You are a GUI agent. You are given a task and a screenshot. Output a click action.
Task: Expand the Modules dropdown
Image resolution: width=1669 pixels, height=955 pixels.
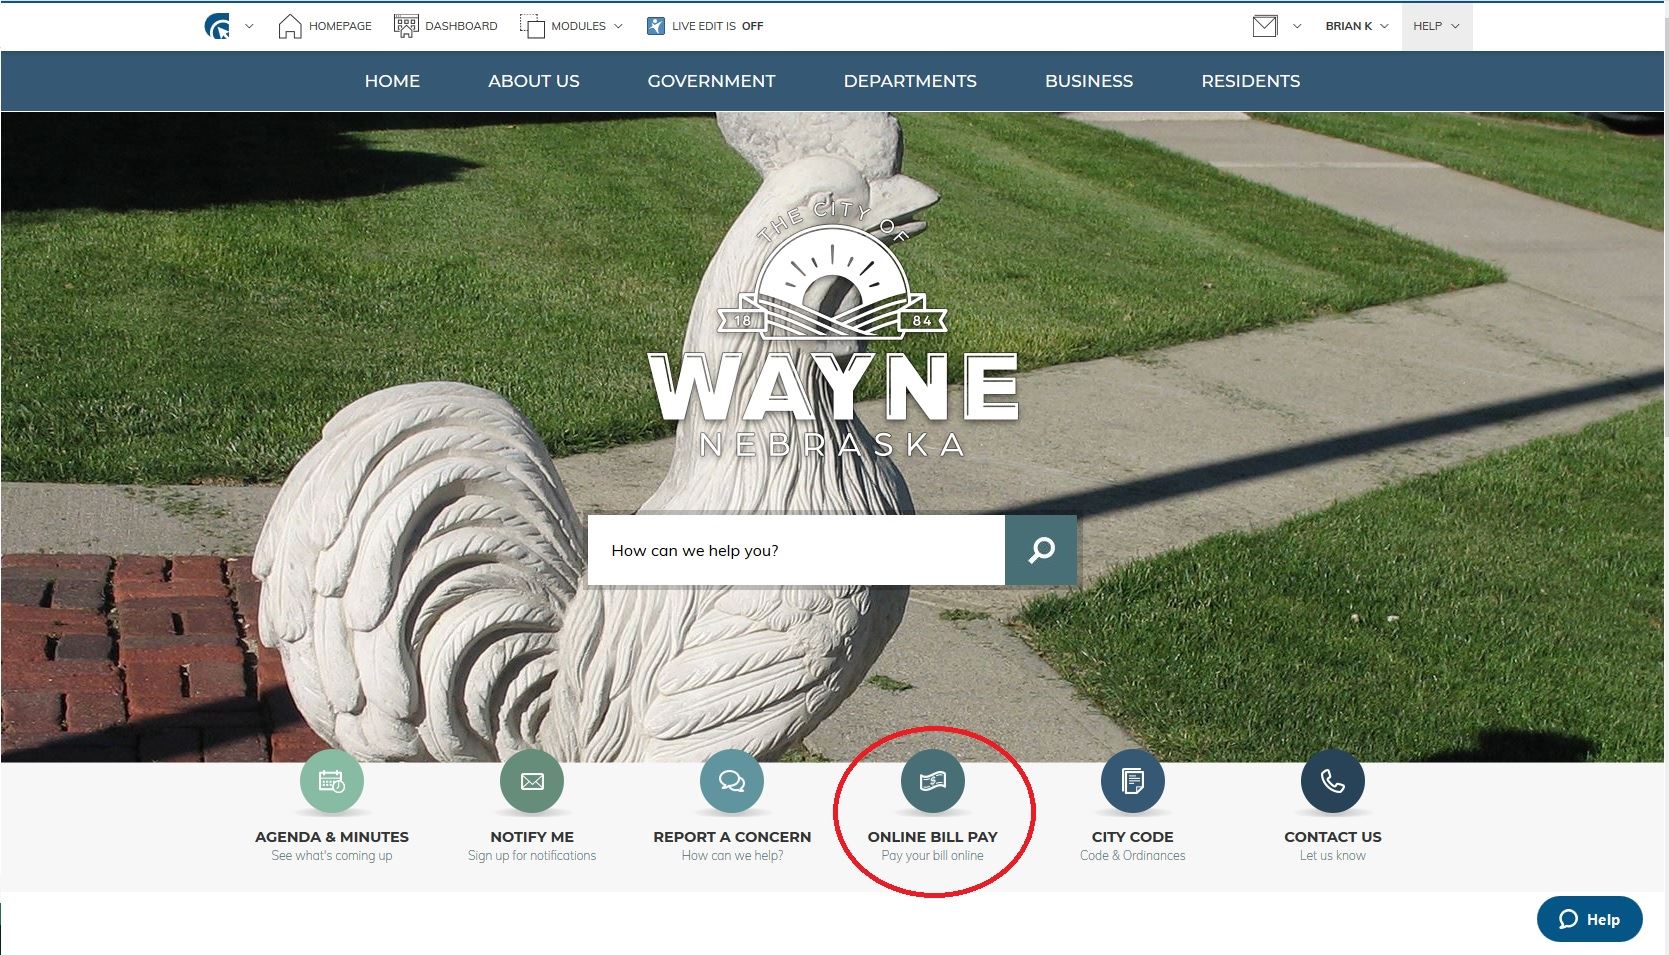[x=572, y=26]
